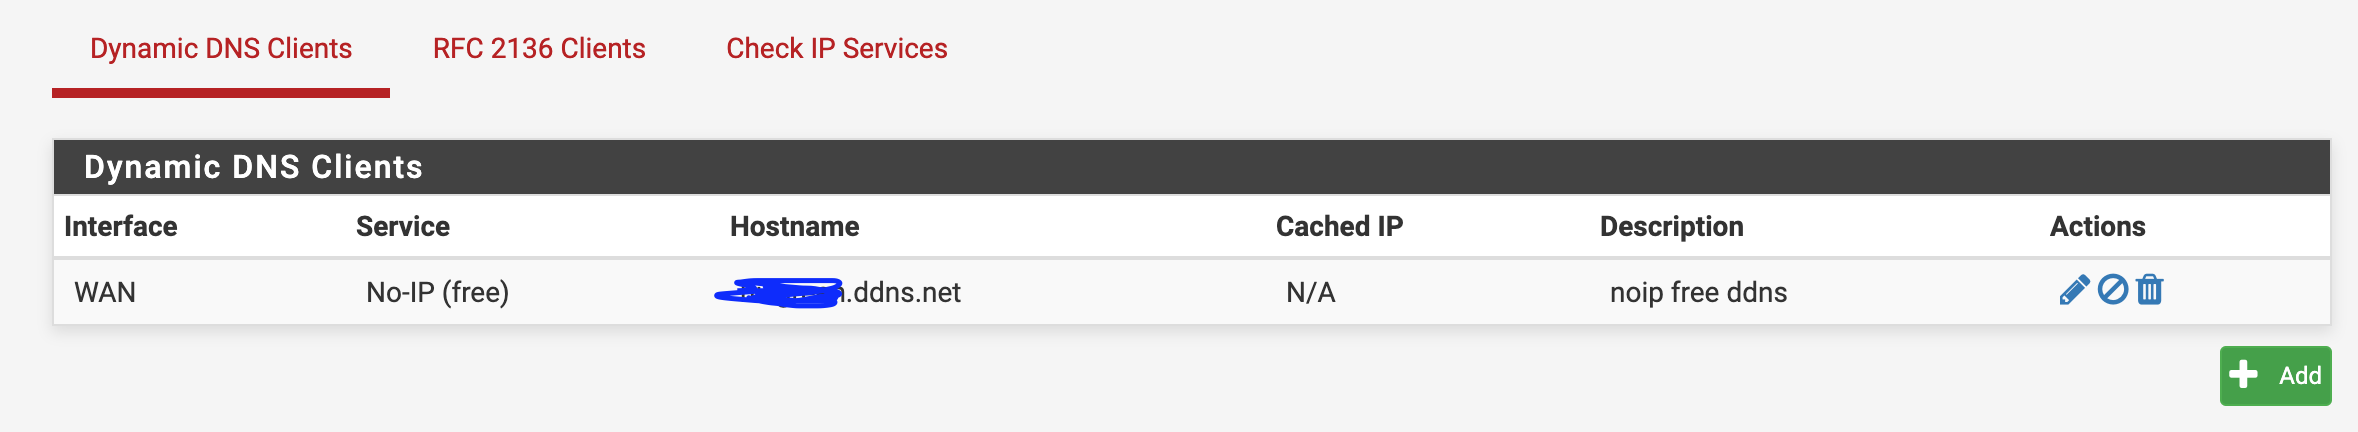The width and height of the screenshot is (2358, 432).
Task: Click the Service column header
Action: [403, 227]
